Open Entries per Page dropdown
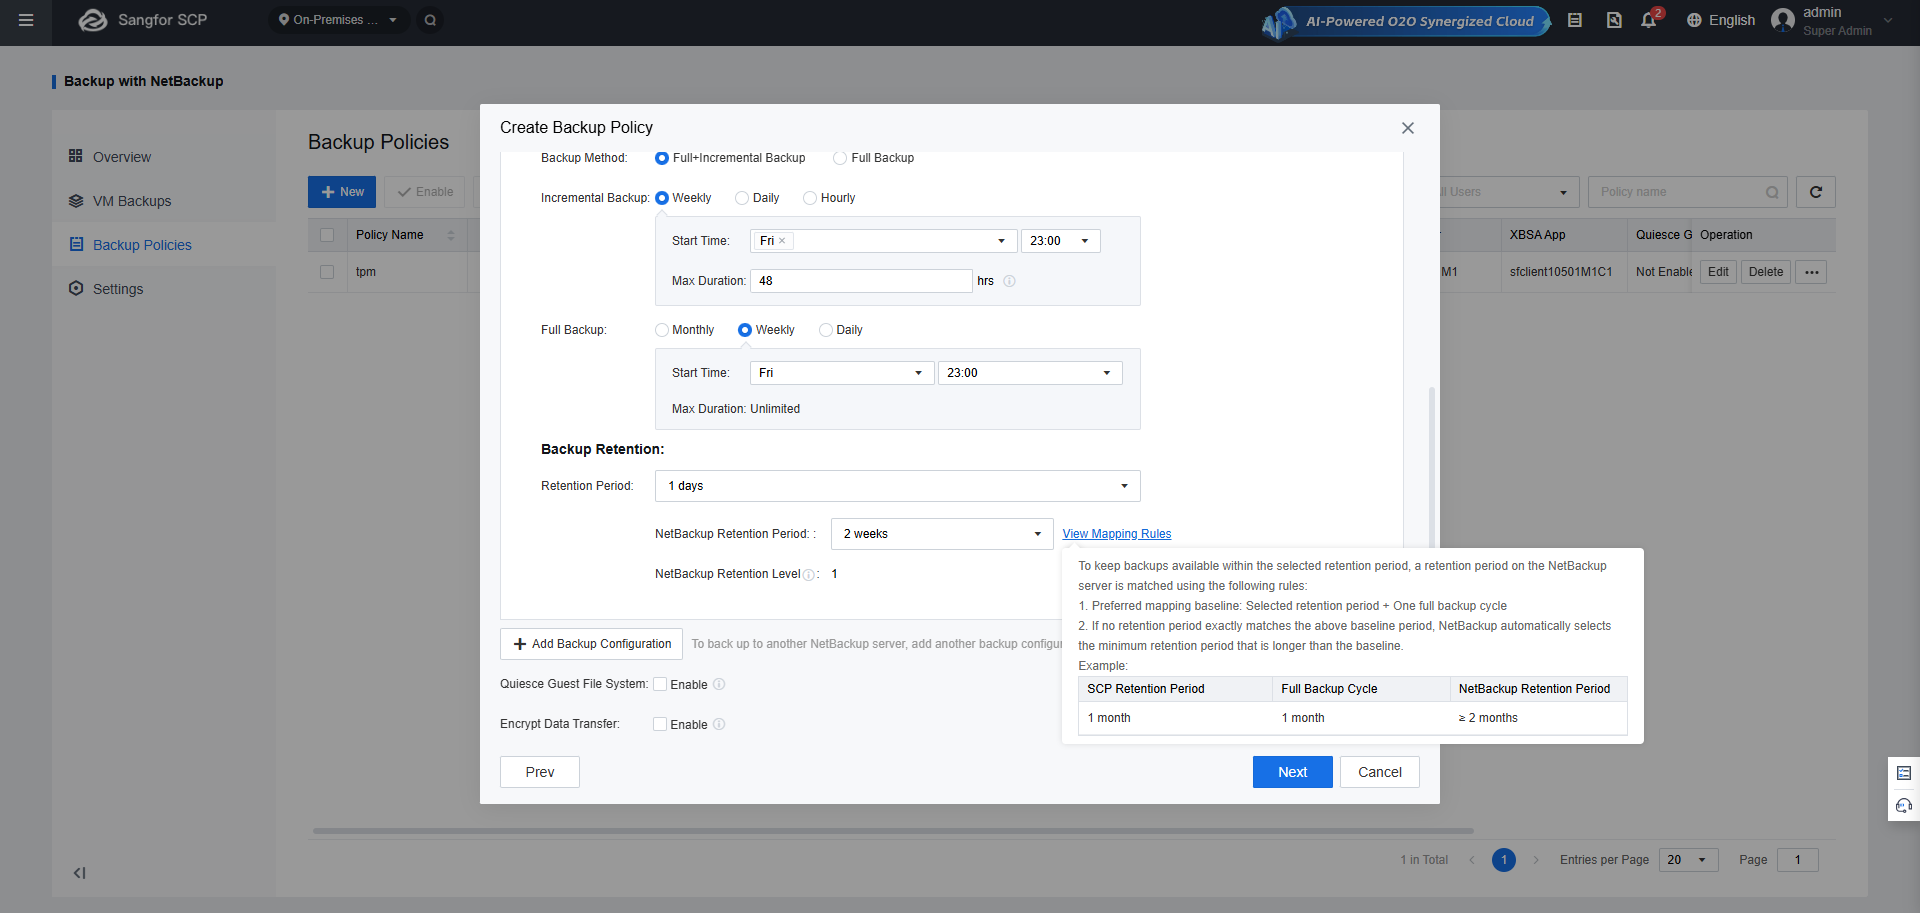 (x=1689, y=860)
